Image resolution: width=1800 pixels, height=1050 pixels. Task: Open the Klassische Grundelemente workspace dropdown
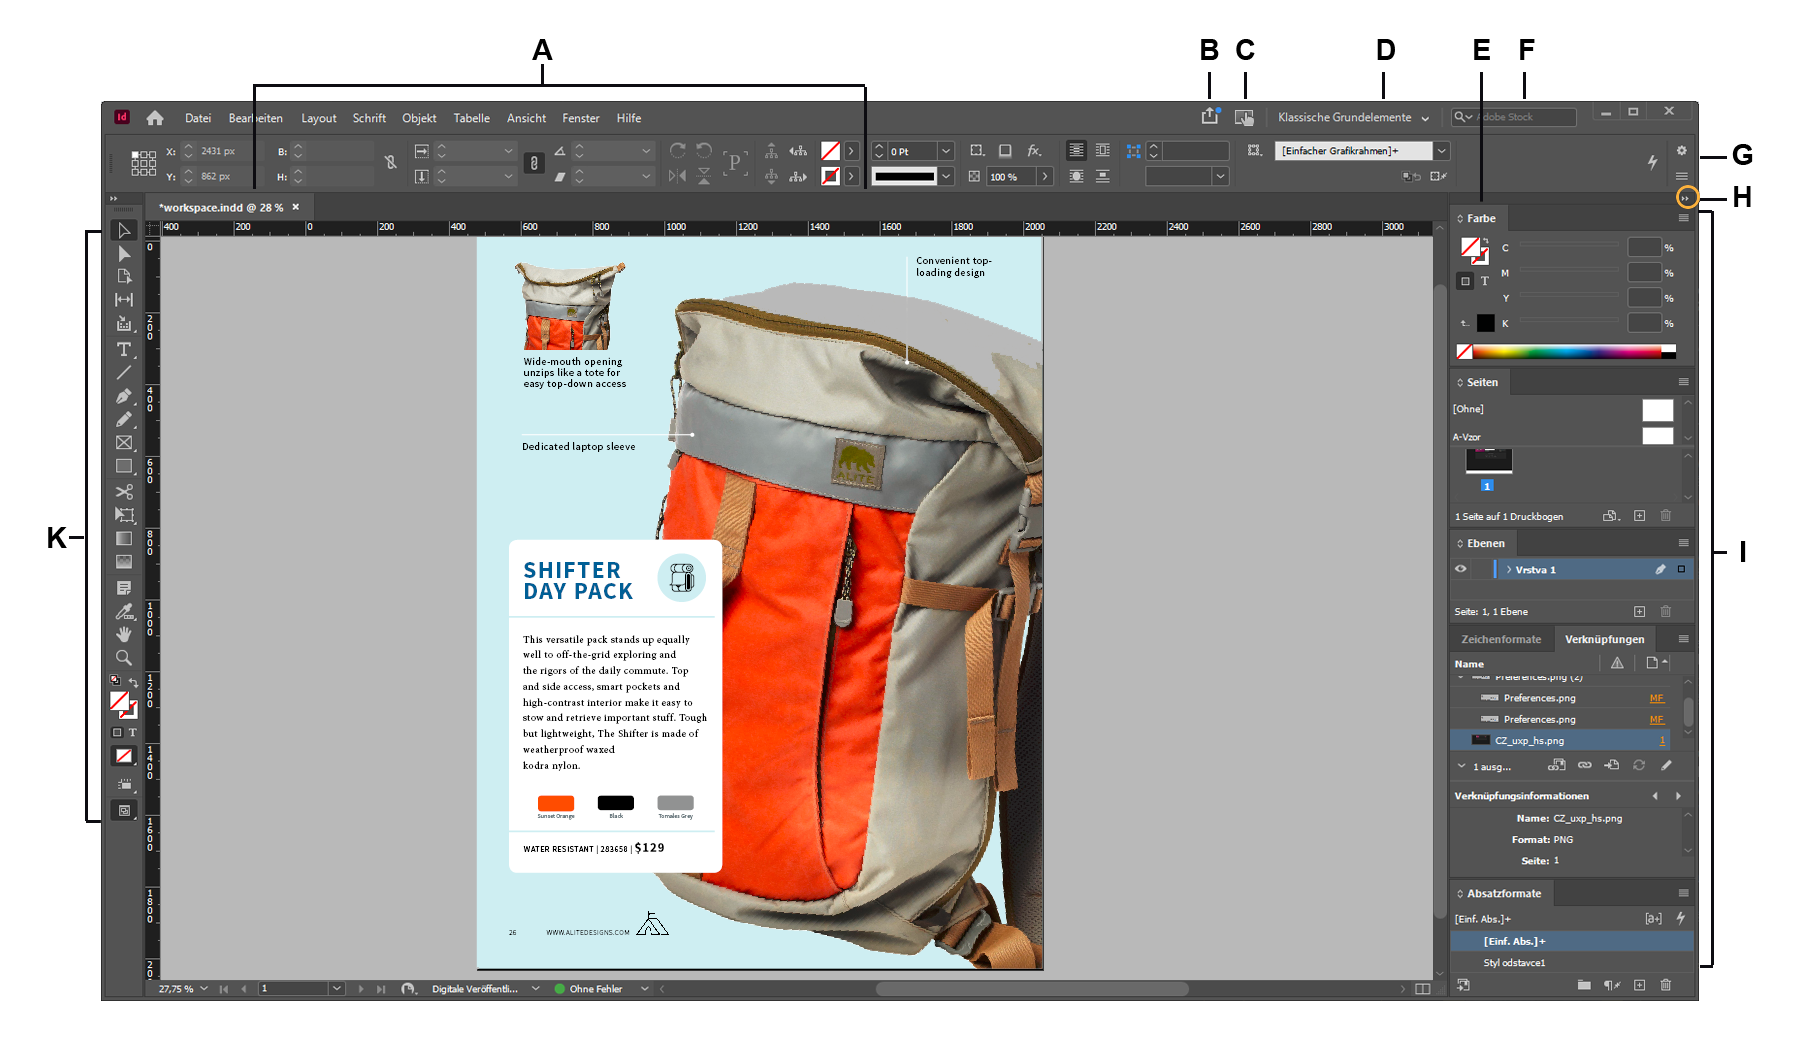[1352, 117]
